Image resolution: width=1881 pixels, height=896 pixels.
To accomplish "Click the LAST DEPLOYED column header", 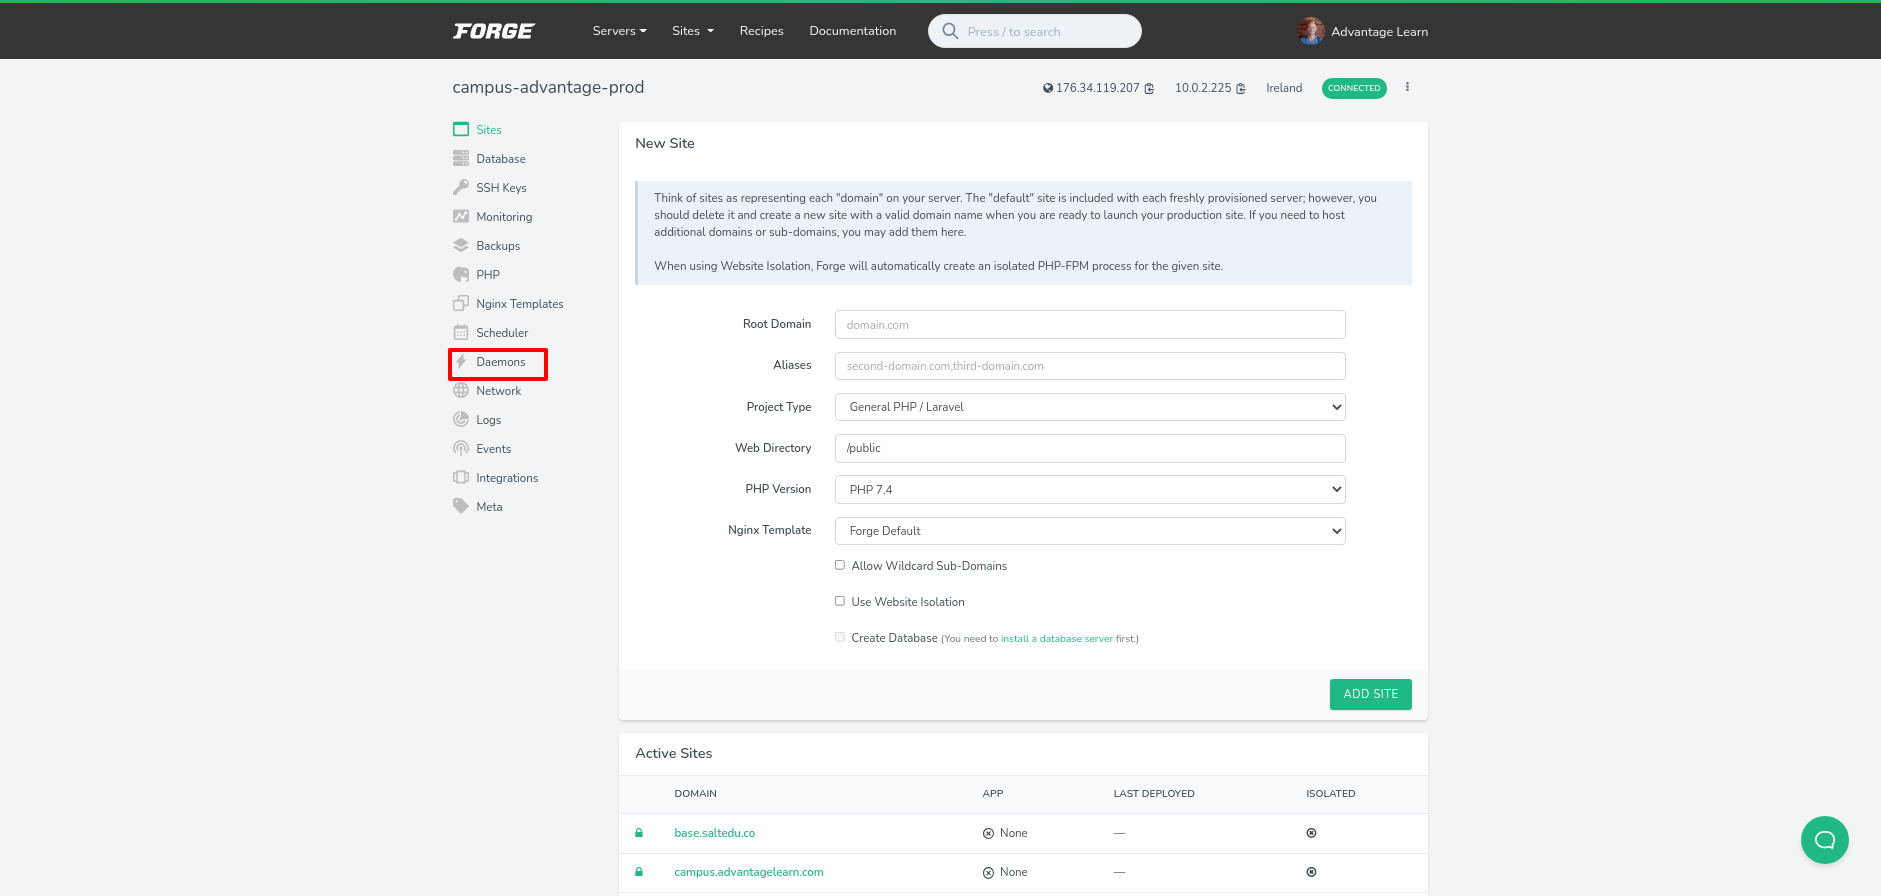I will click(1154, 794).
